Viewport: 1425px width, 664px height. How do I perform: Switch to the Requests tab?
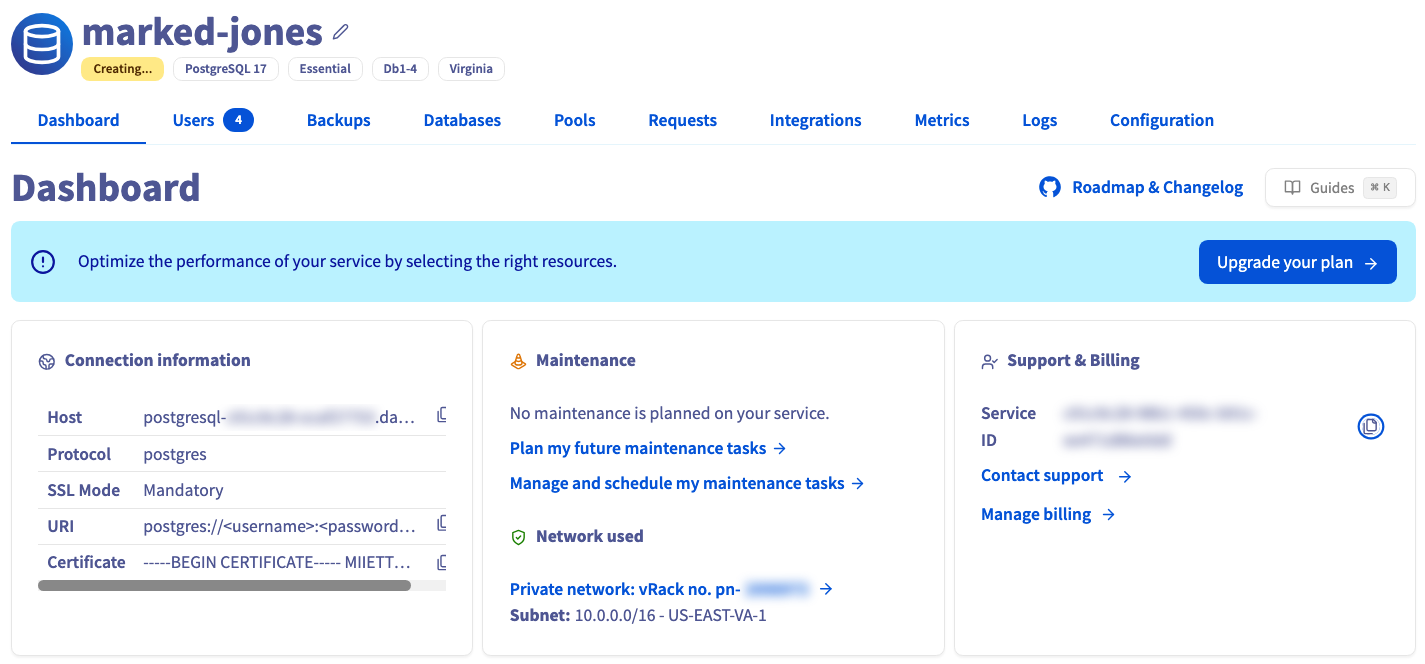[683, 120]
